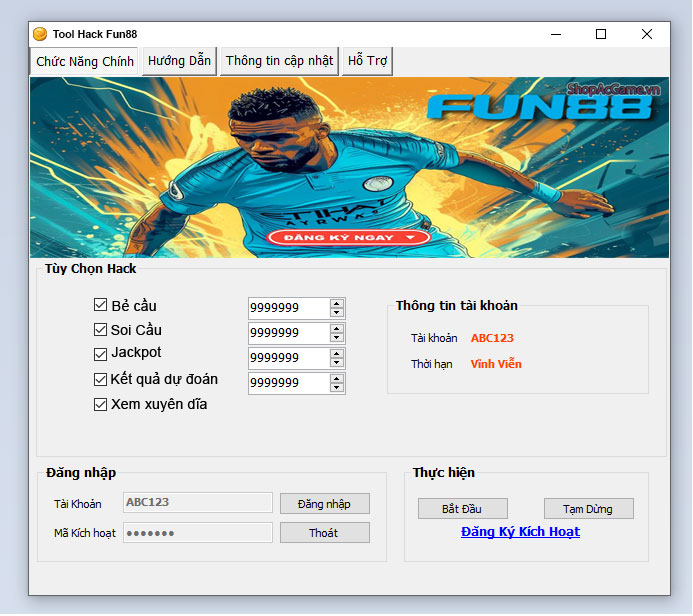Close the Tool Hack Fun88 window
The height and width of the screenshot is (616, 693).
pos(647,34)
